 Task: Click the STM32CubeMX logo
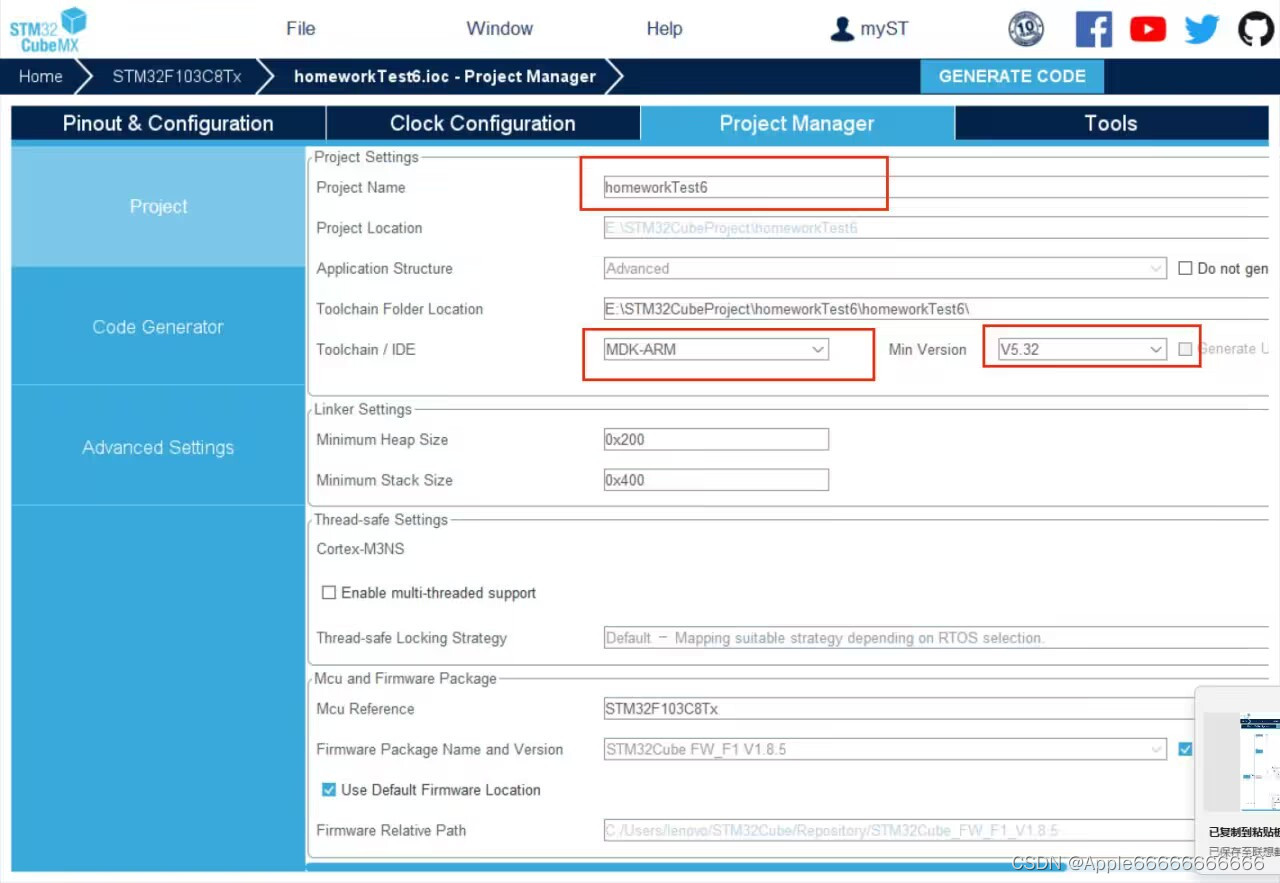coord(48,29)
